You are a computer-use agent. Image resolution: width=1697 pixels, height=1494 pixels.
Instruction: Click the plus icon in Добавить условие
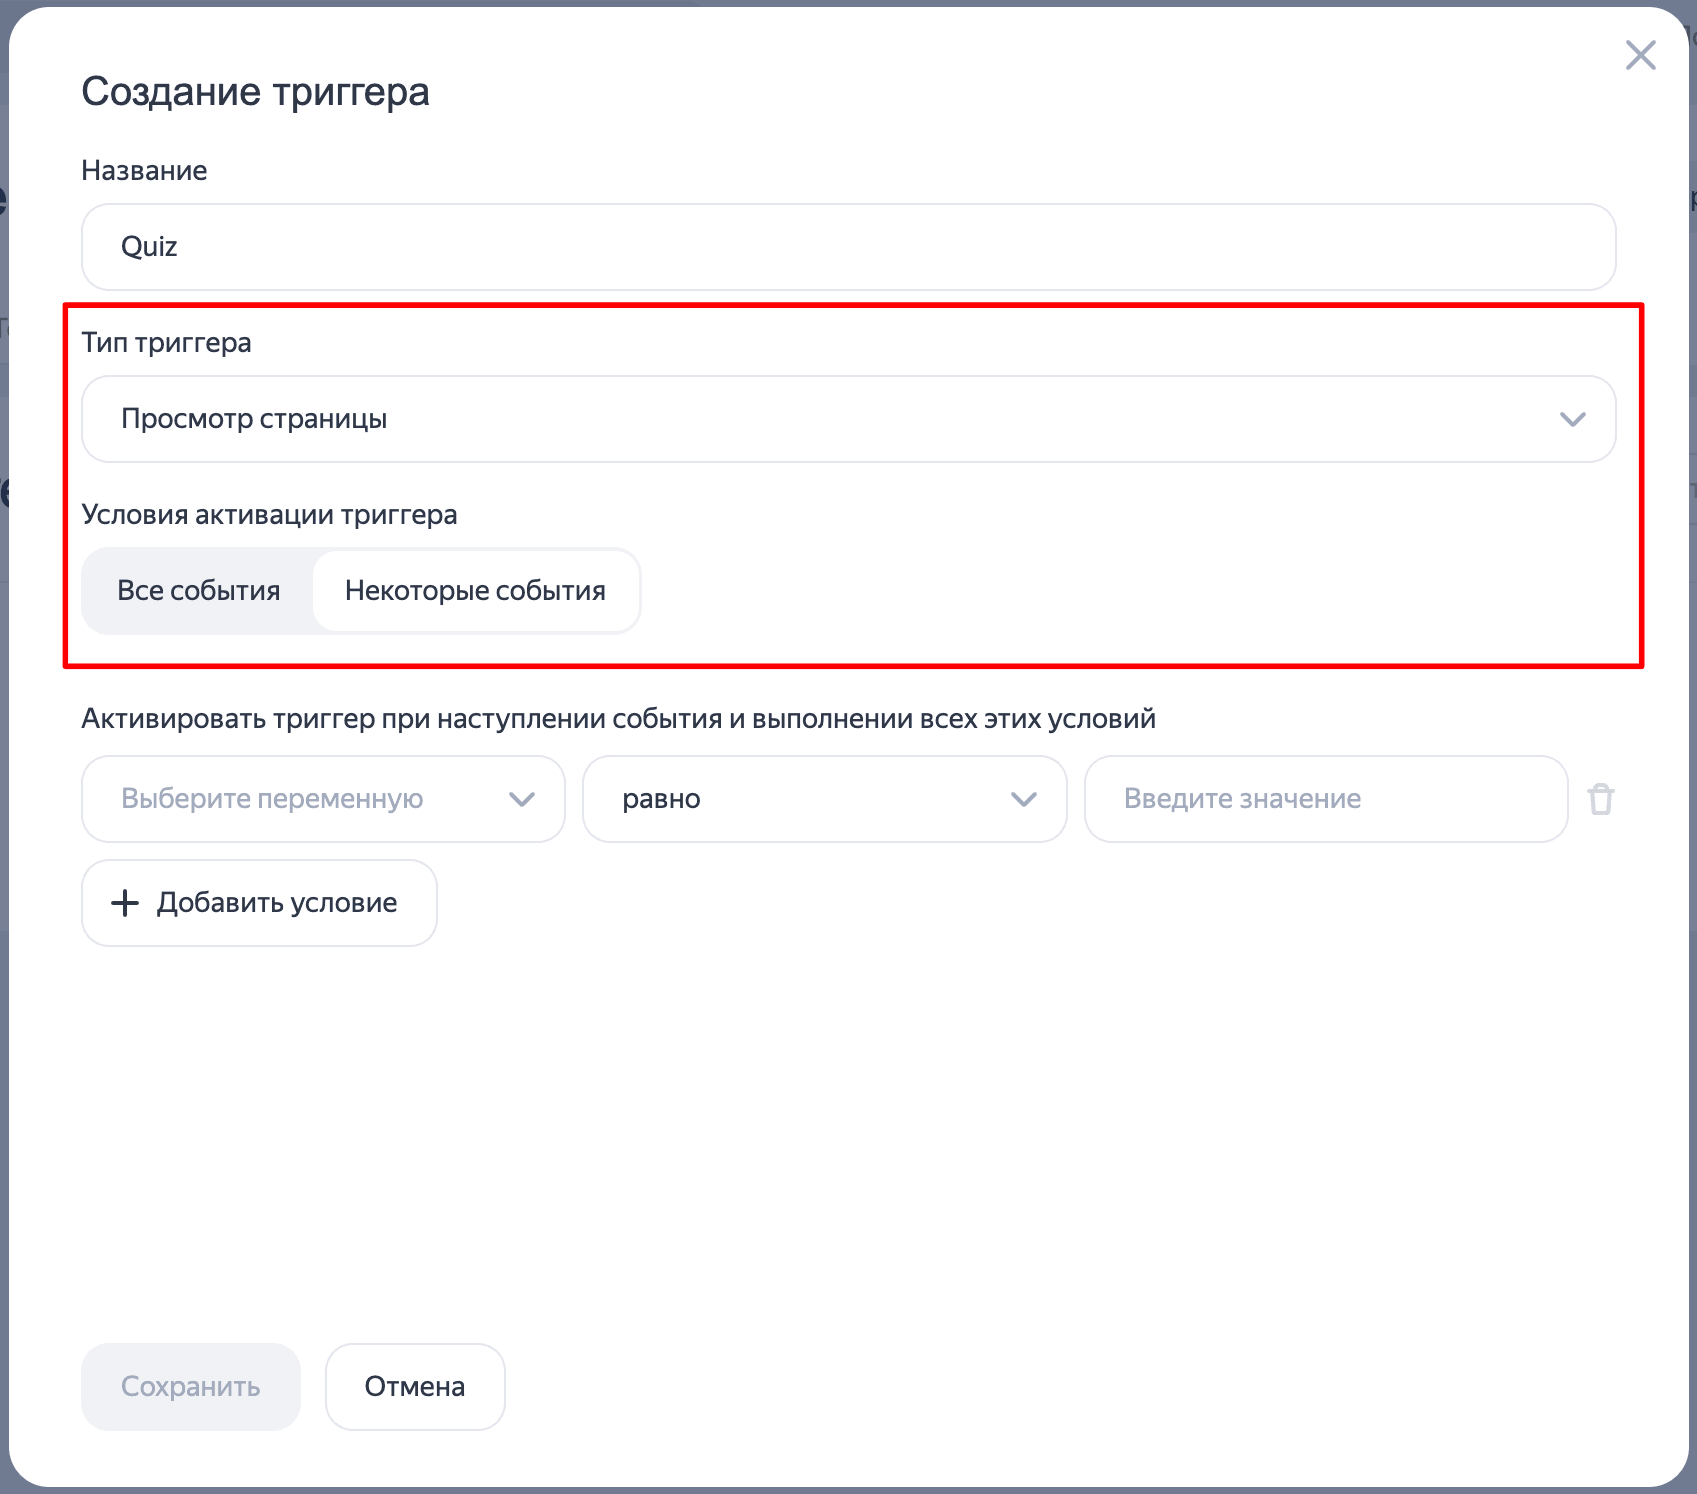[125, 903]
